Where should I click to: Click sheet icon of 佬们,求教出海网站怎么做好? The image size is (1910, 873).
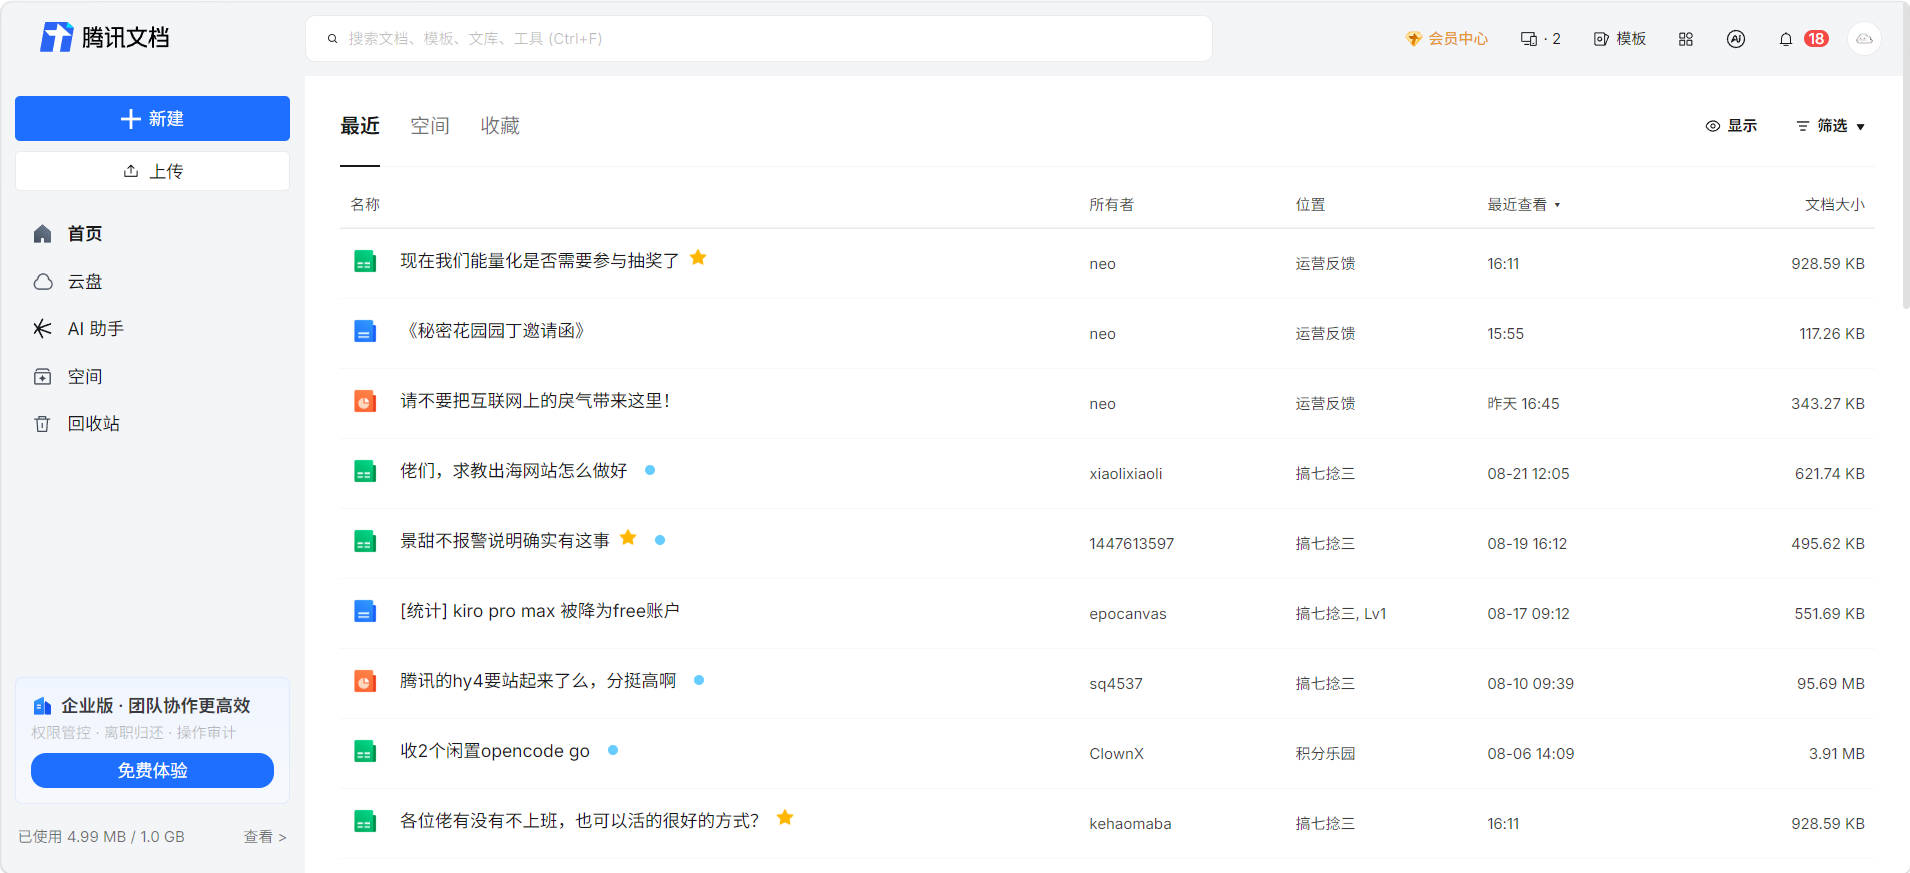point(365,471)
